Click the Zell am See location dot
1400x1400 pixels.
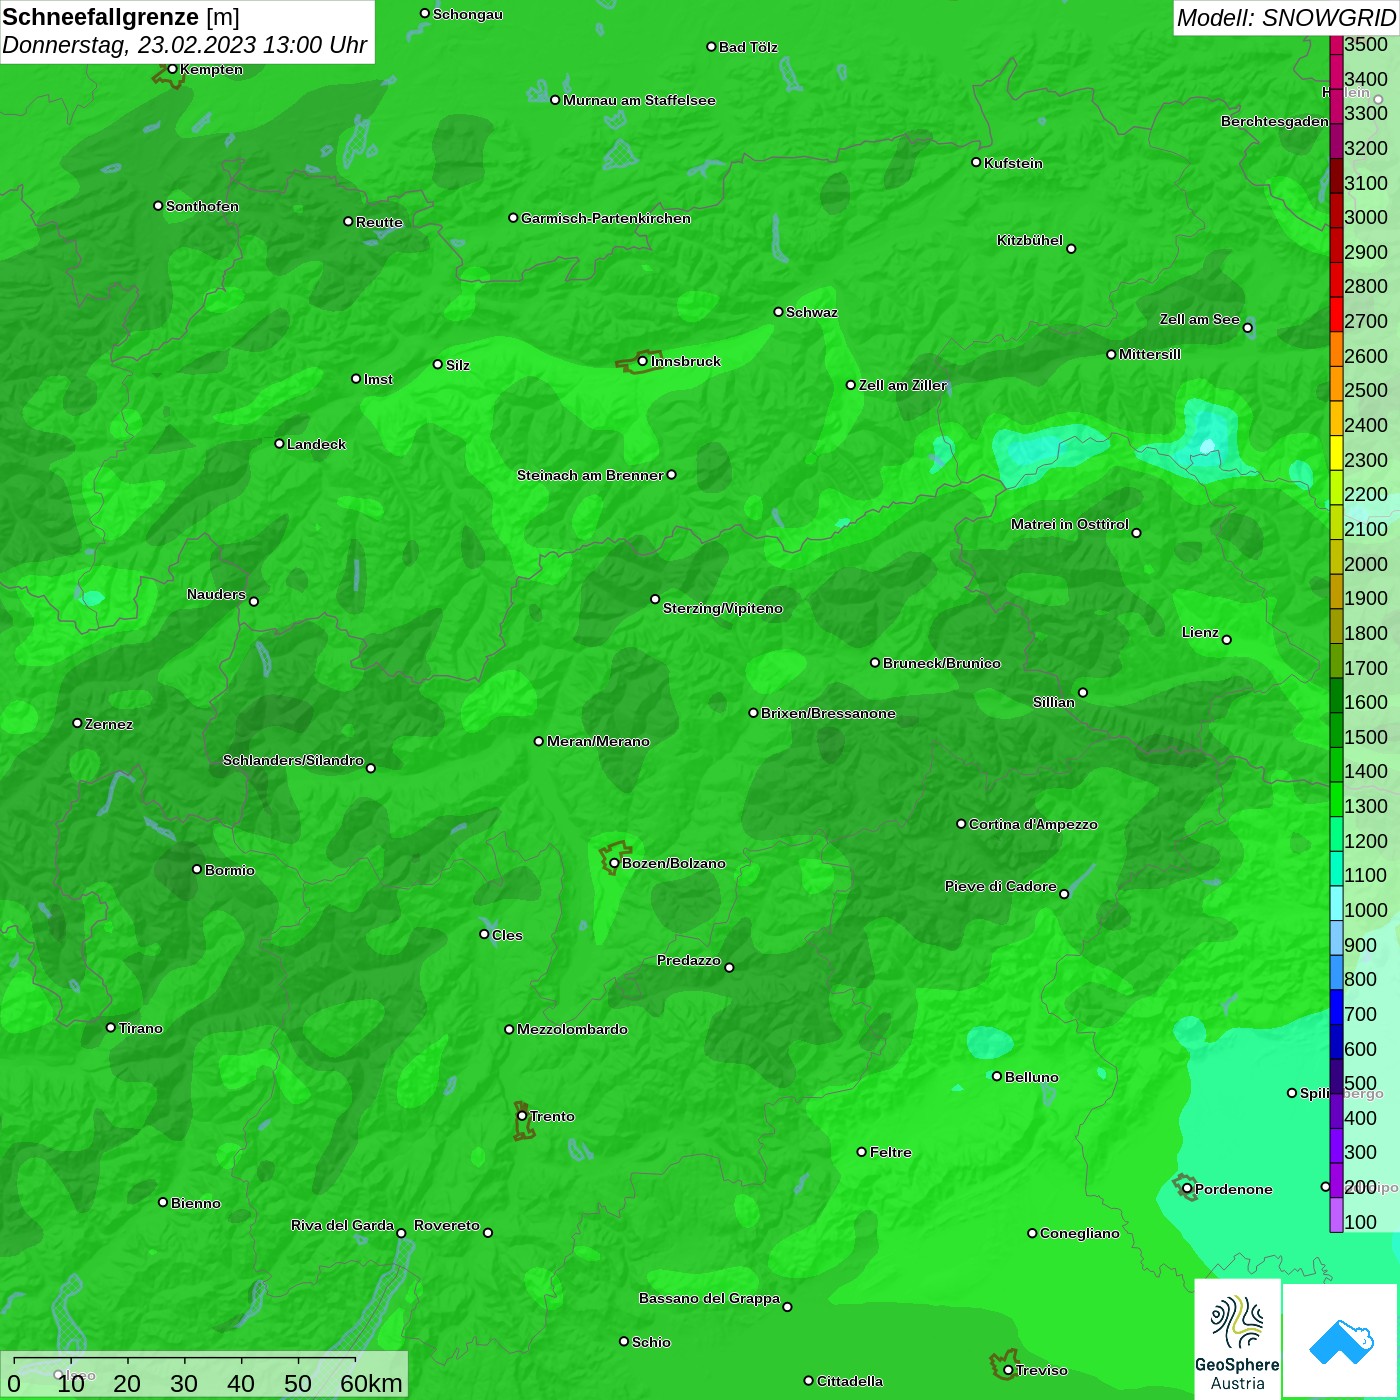pos(1247,328)
